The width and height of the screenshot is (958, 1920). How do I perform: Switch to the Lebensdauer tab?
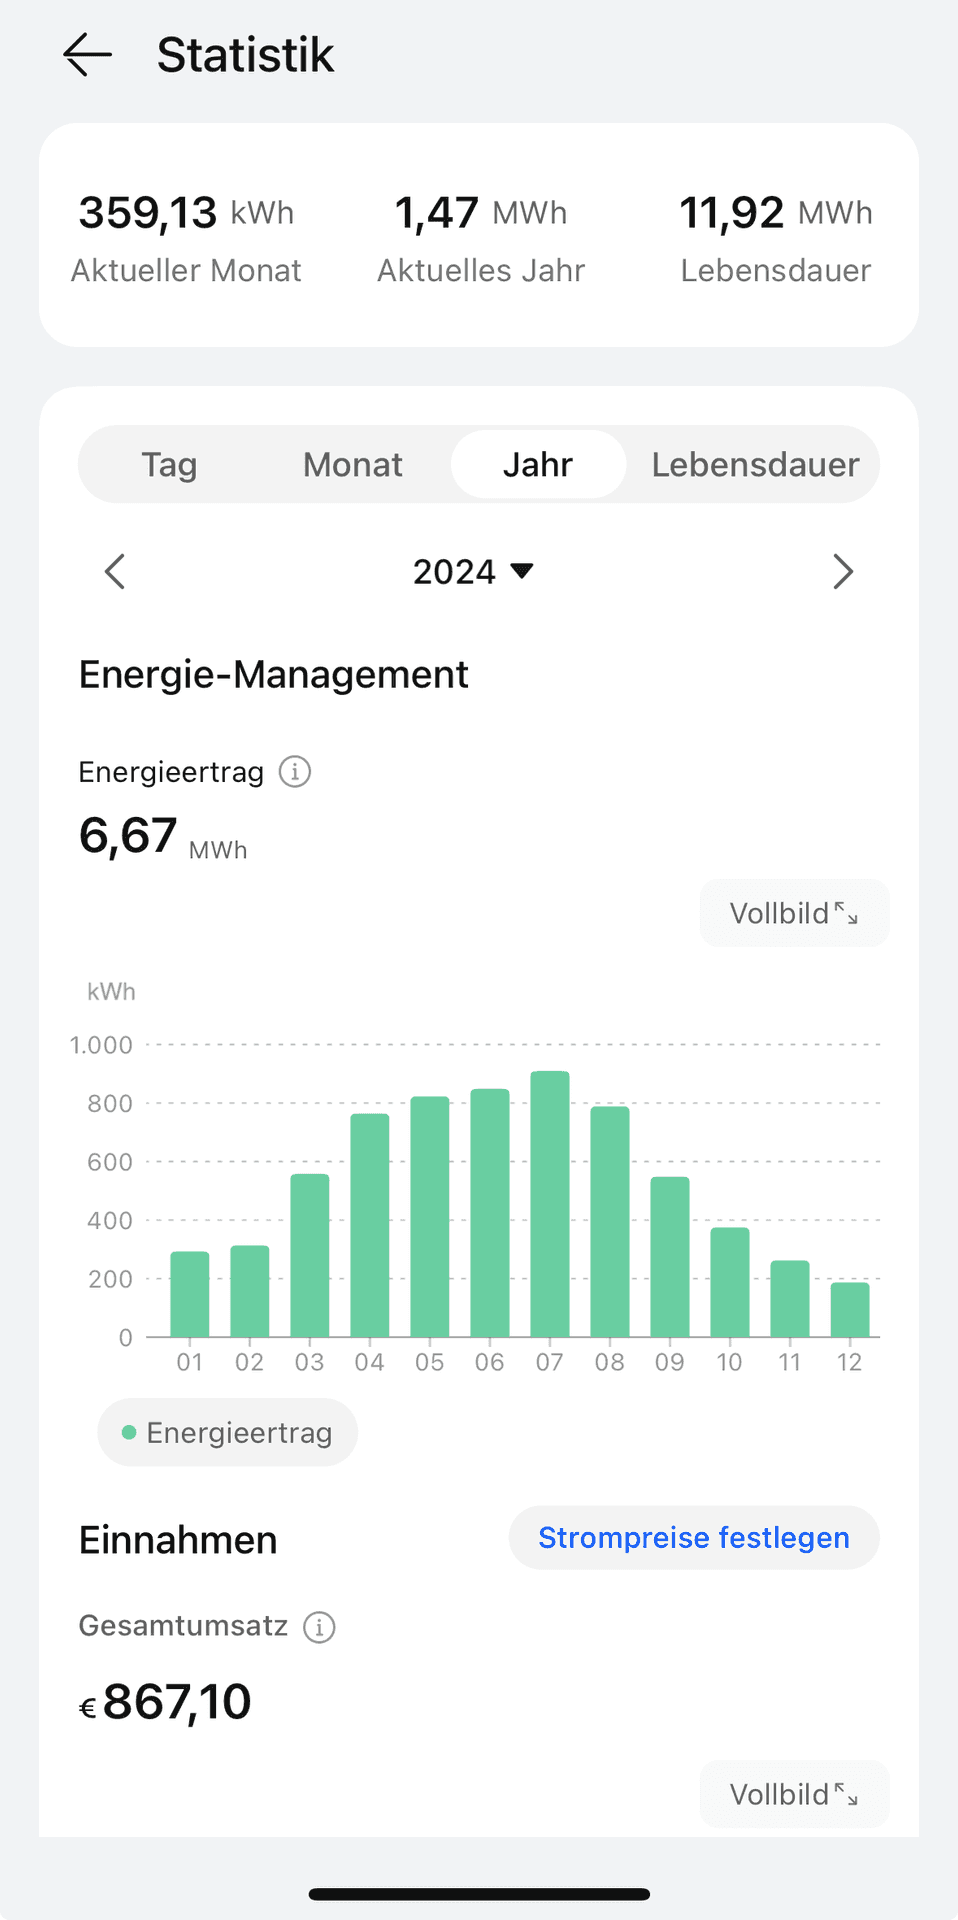pos(755,465)
